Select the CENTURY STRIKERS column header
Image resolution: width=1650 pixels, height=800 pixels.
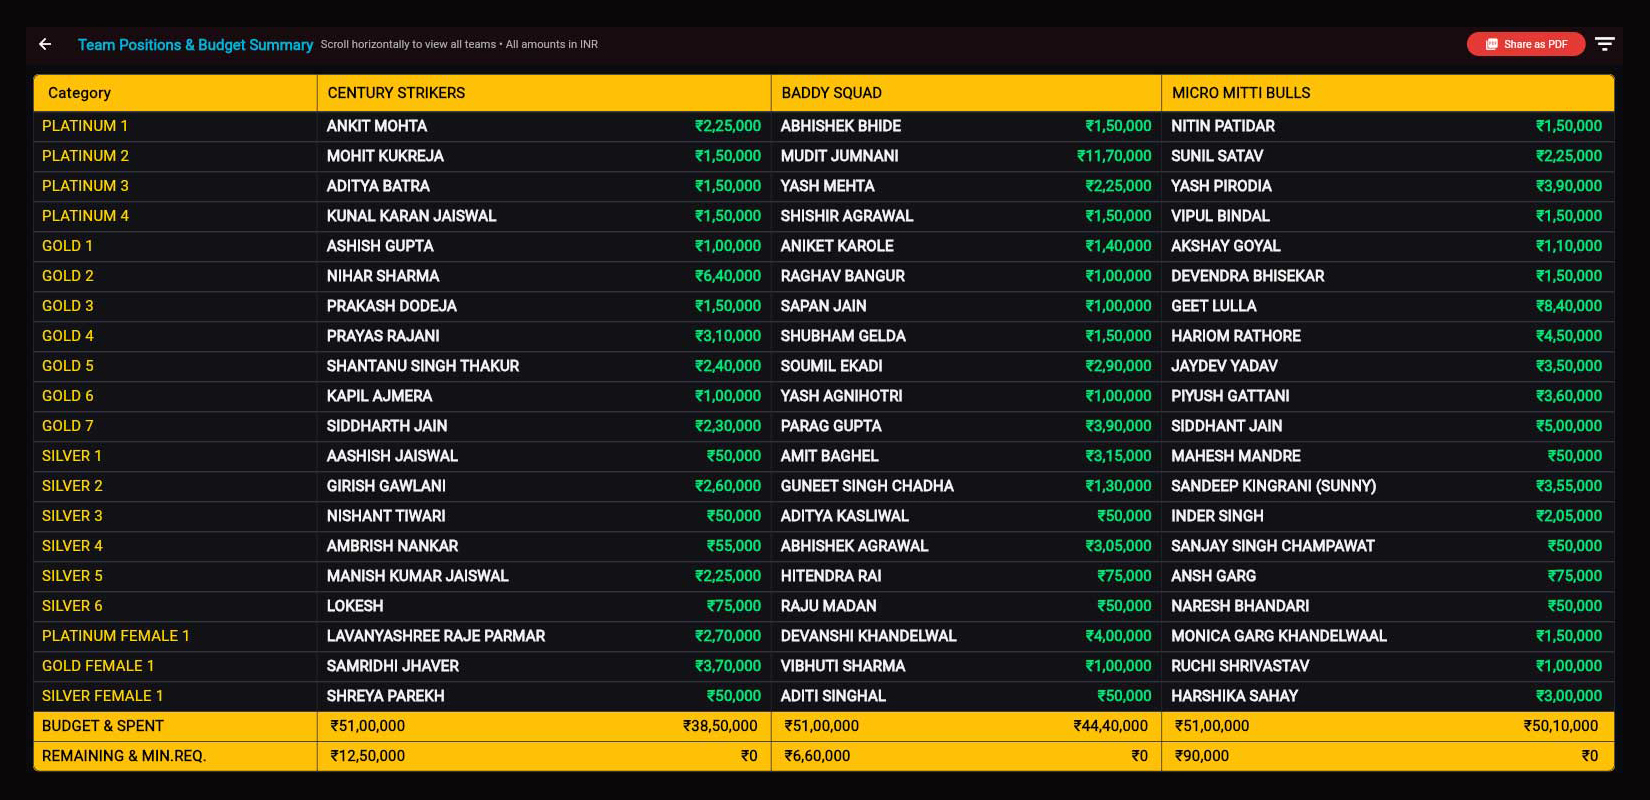click(396, 93)
